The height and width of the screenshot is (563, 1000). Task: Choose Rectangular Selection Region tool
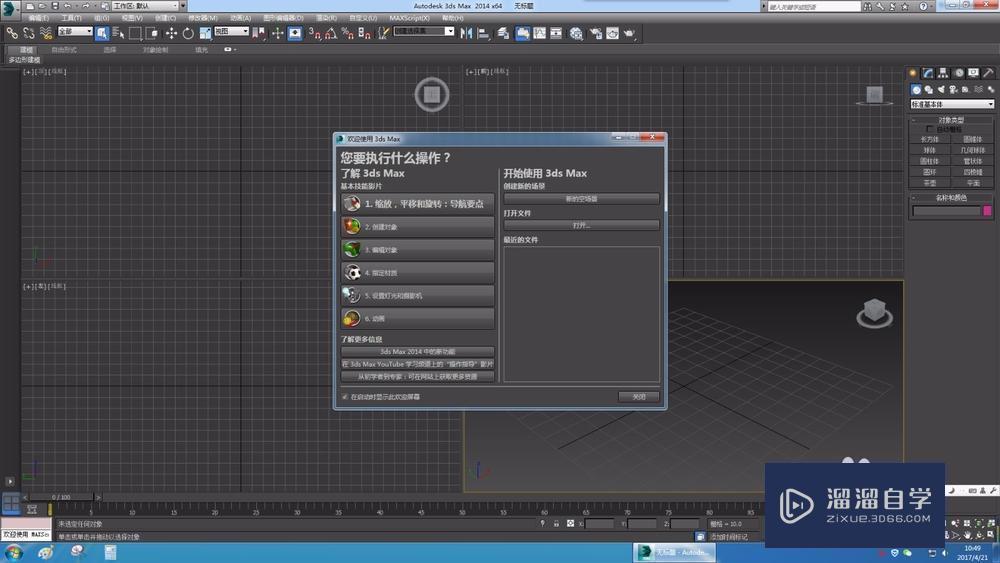click(135, 33)
